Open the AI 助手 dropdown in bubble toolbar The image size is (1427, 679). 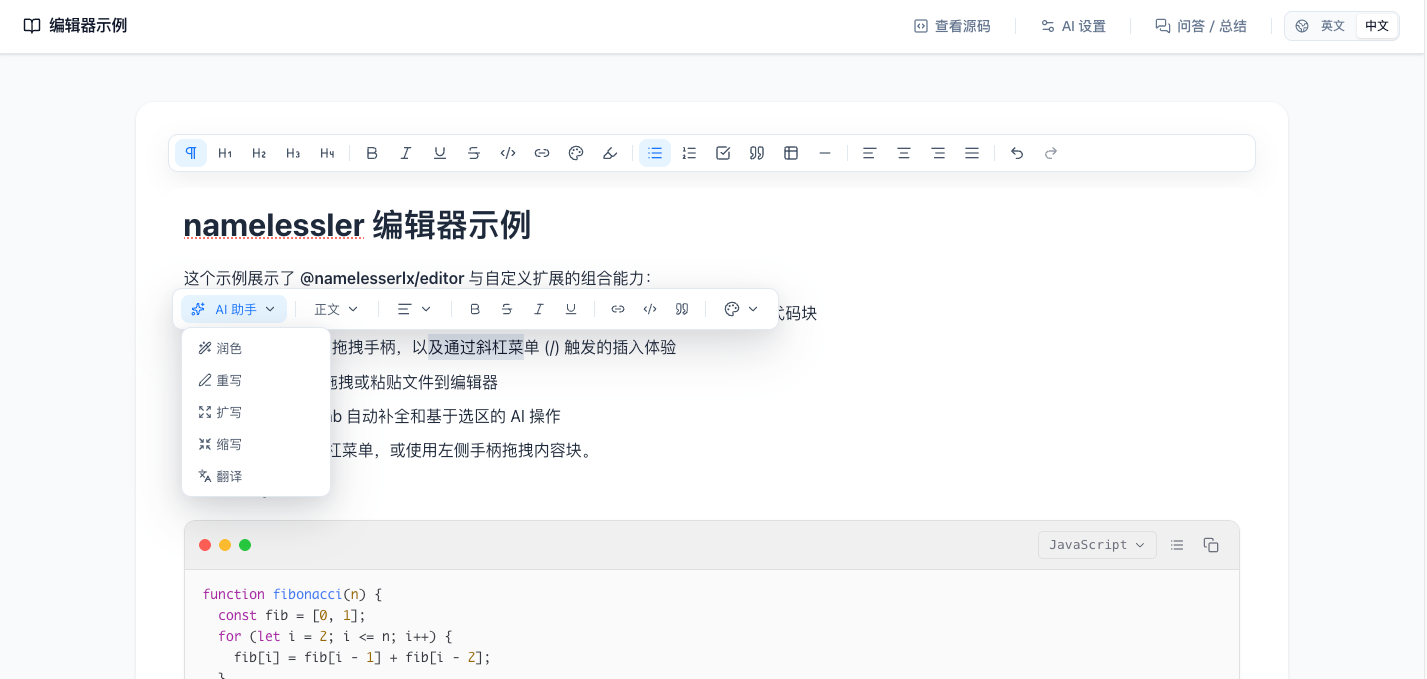pyautogui.click(x=234, y=309)
